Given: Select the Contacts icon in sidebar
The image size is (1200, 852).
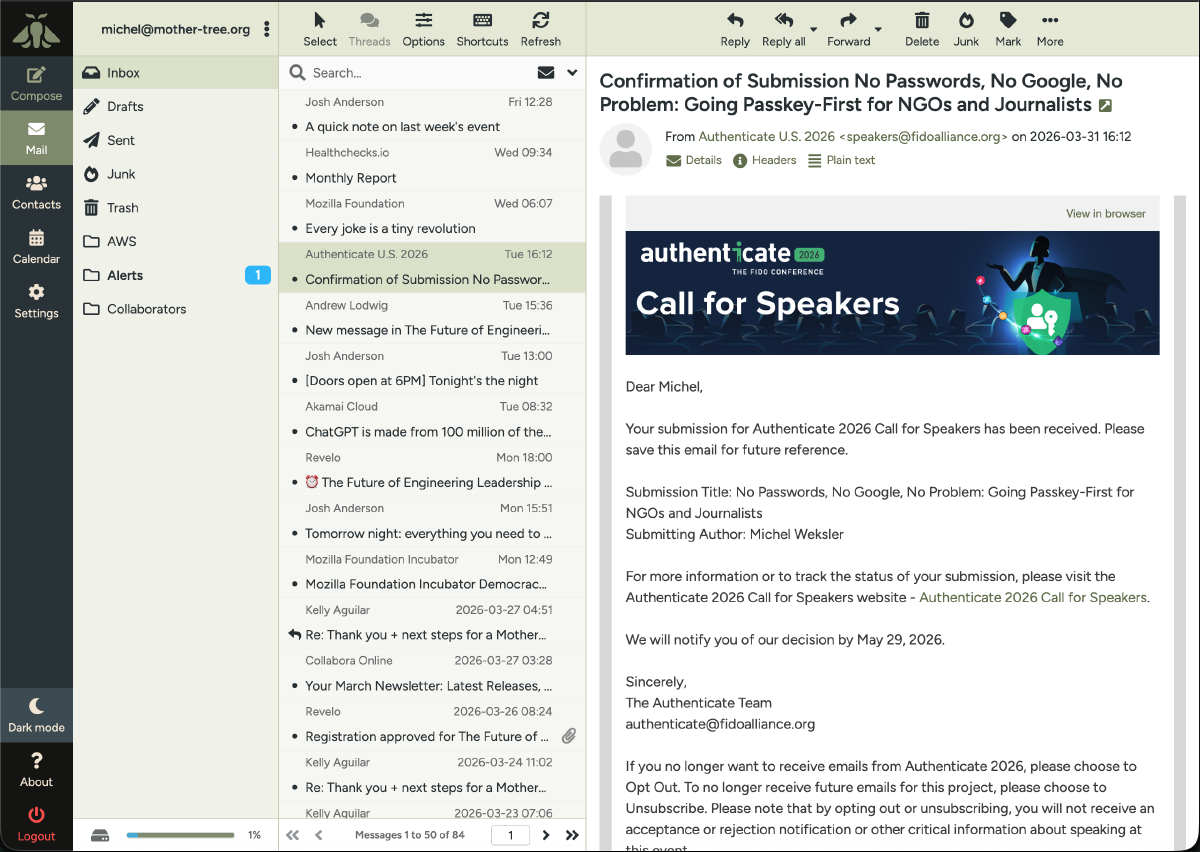Looking at the screenshot, I should [36, 190].
